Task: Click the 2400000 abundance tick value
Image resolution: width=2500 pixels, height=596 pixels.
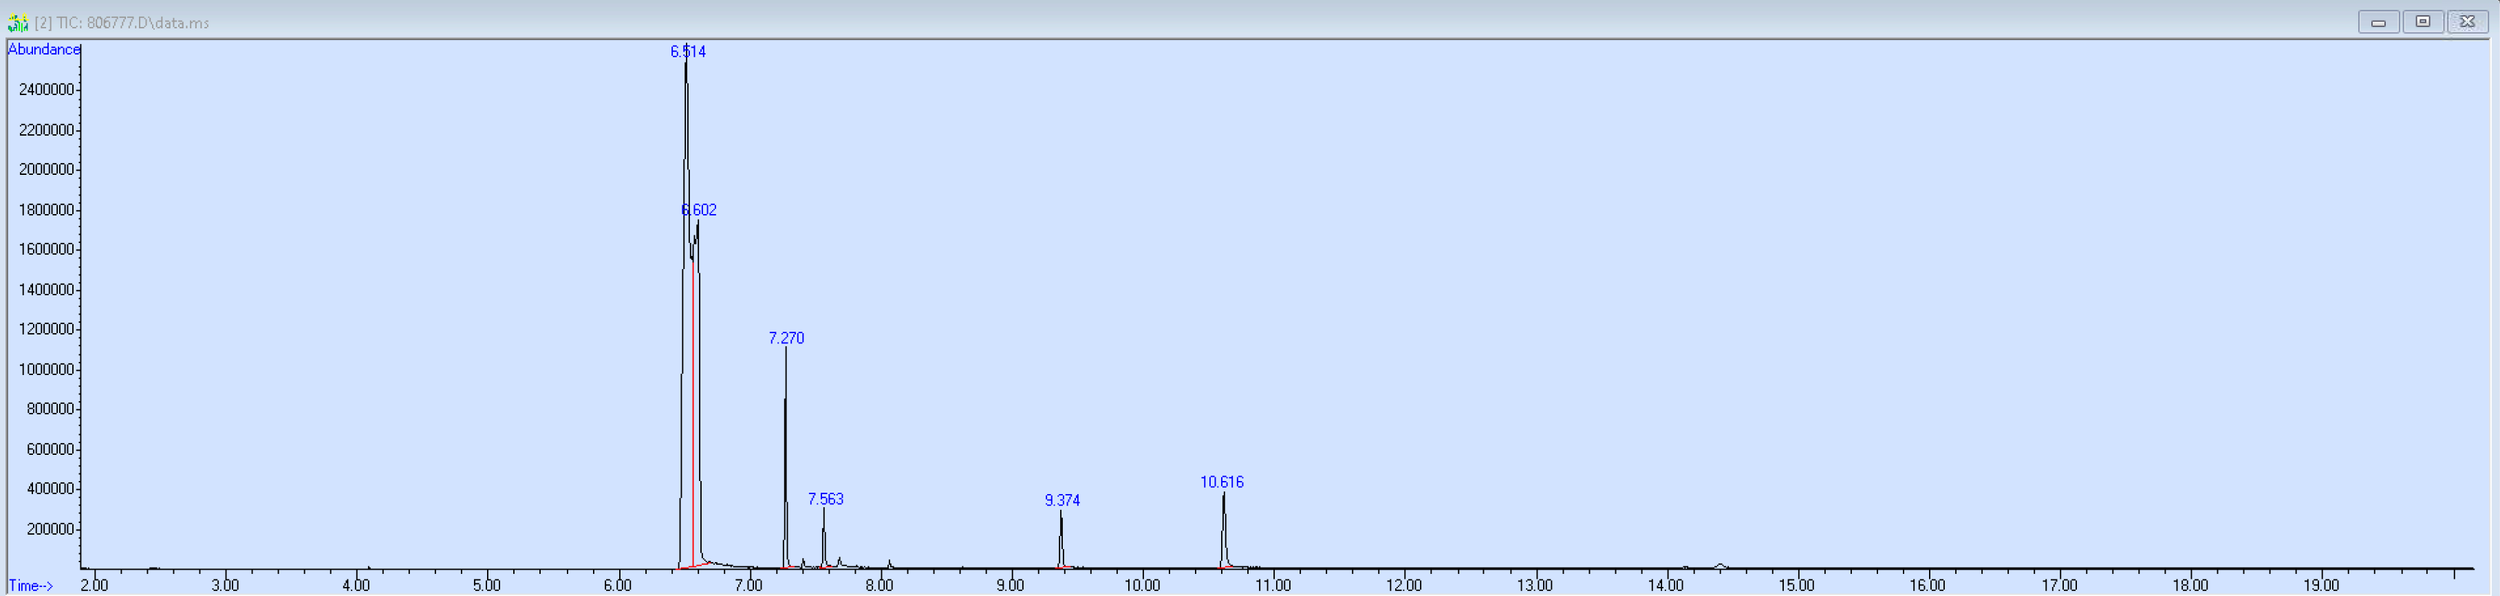Action: coord(46,90)
